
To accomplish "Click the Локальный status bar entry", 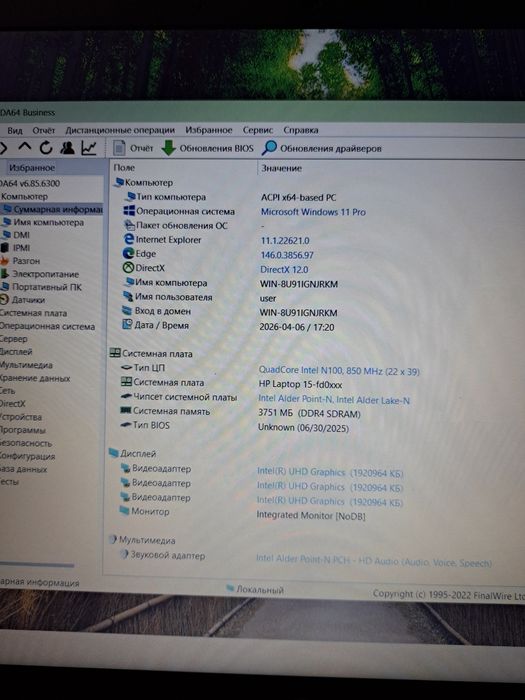I will (255, 589).
